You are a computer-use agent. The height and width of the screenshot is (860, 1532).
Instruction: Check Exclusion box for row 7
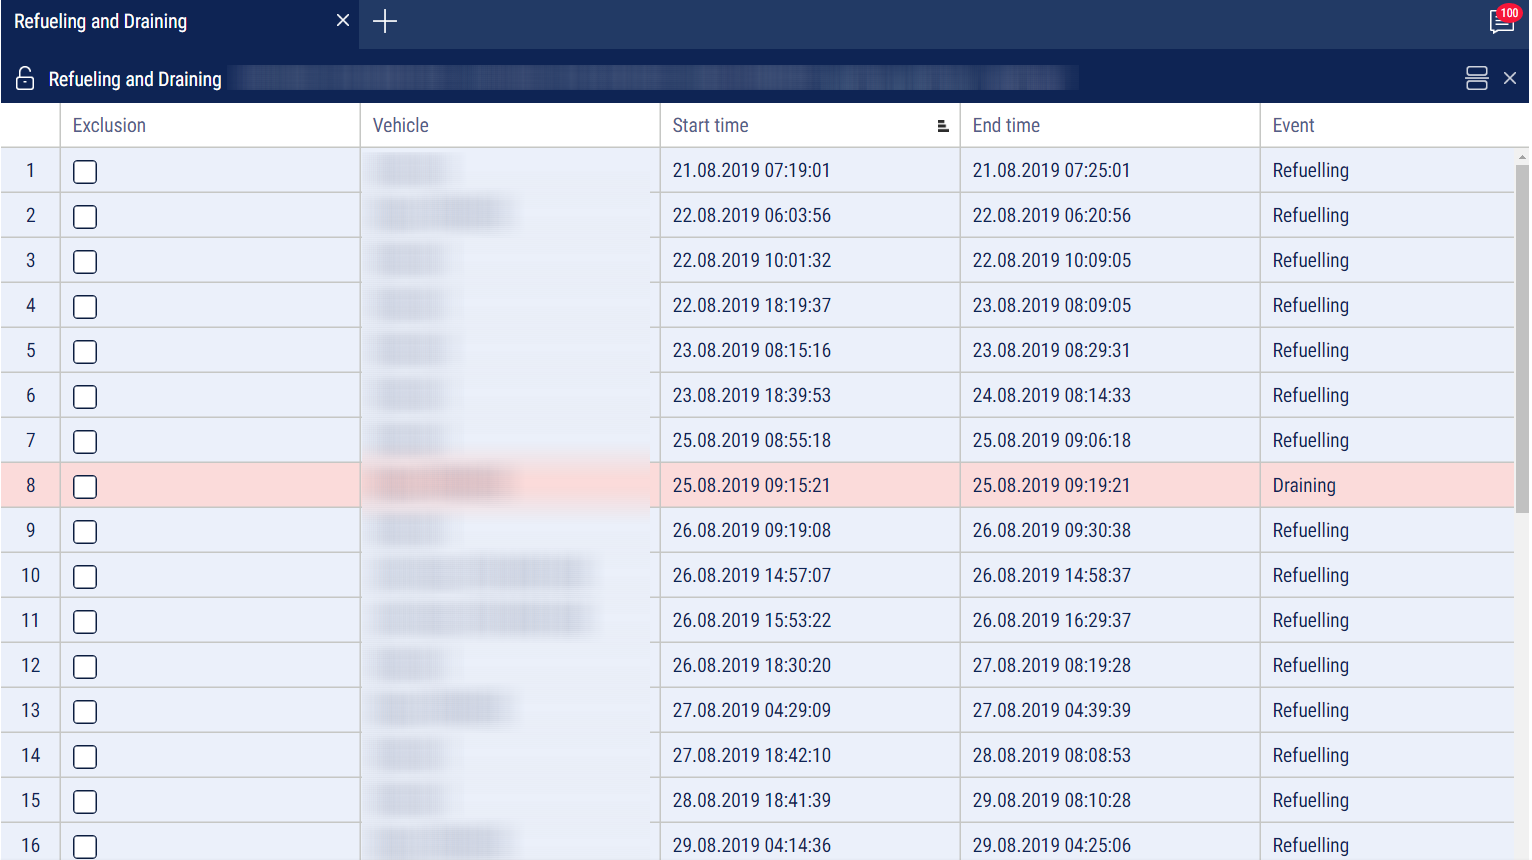[x=85, y=441]
